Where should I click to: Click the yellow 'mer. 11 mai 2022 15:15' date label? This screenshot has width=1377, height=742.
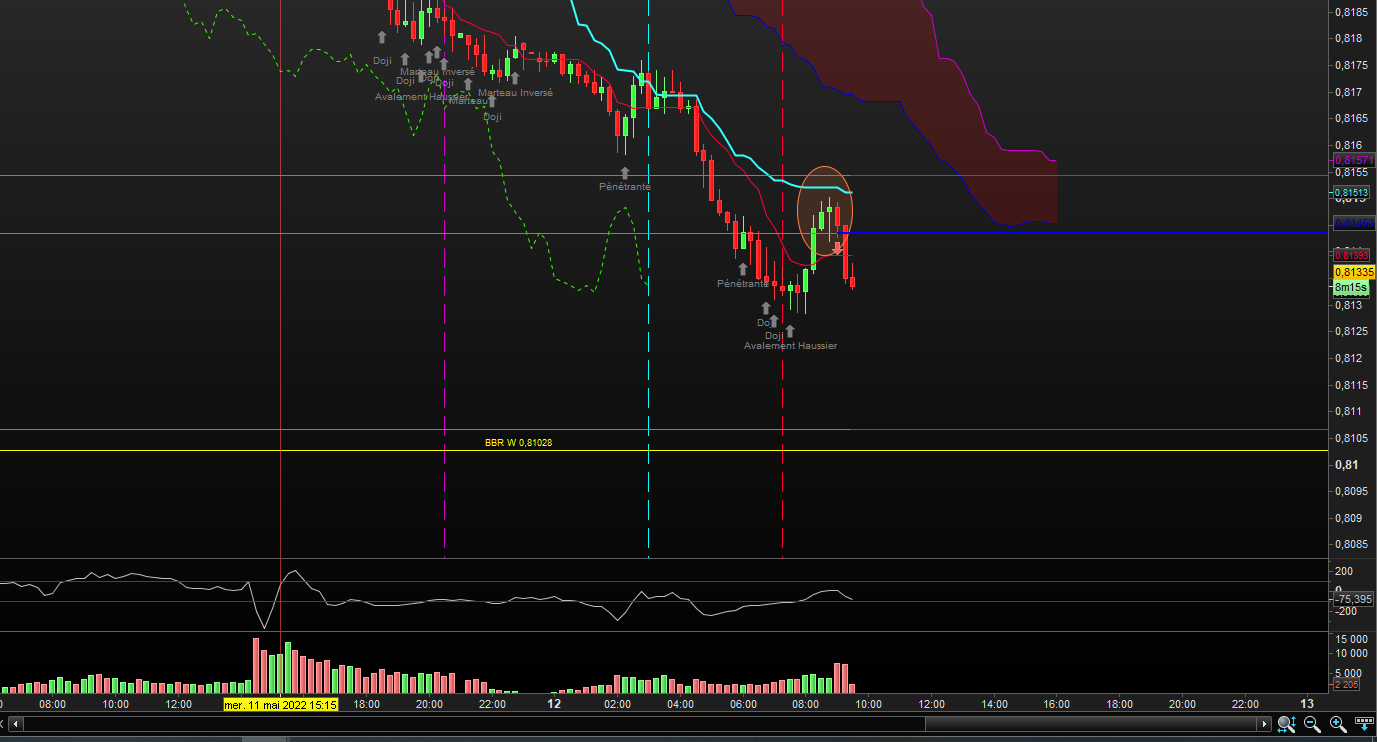tap(280, 704)
